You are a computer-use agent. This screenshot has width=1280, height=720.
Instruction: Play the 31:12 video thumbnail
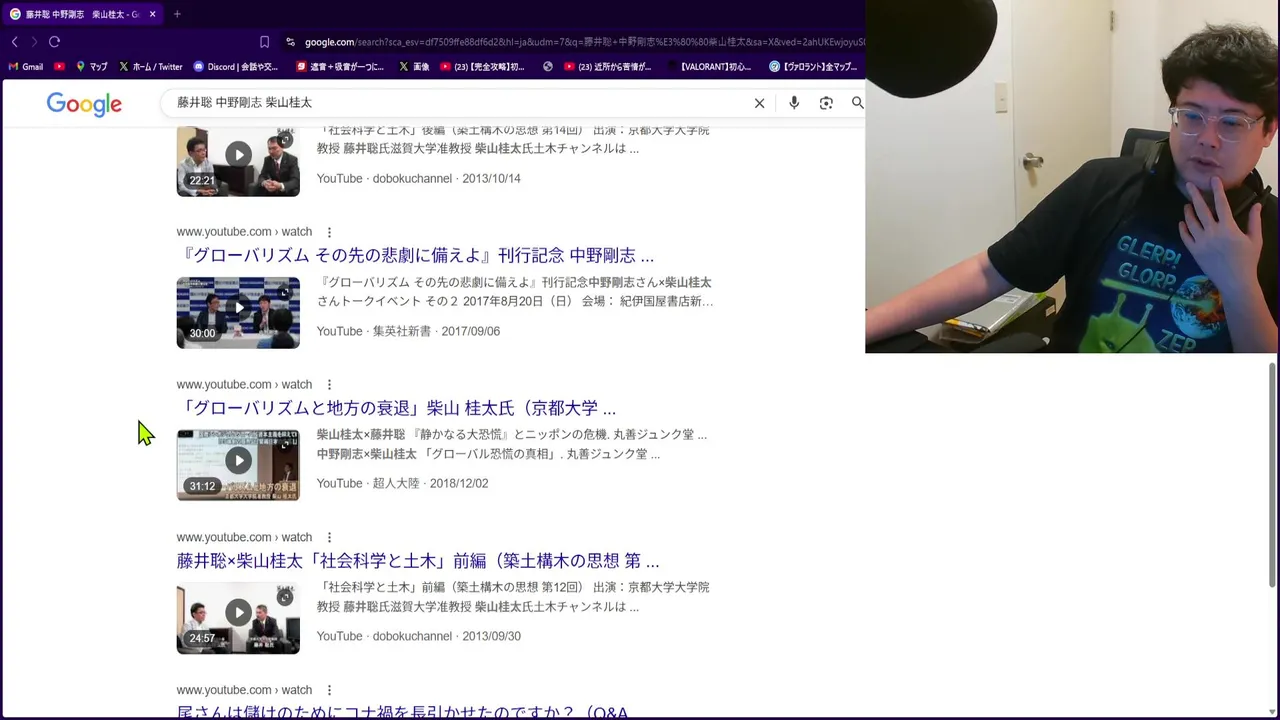pos(238,465)
